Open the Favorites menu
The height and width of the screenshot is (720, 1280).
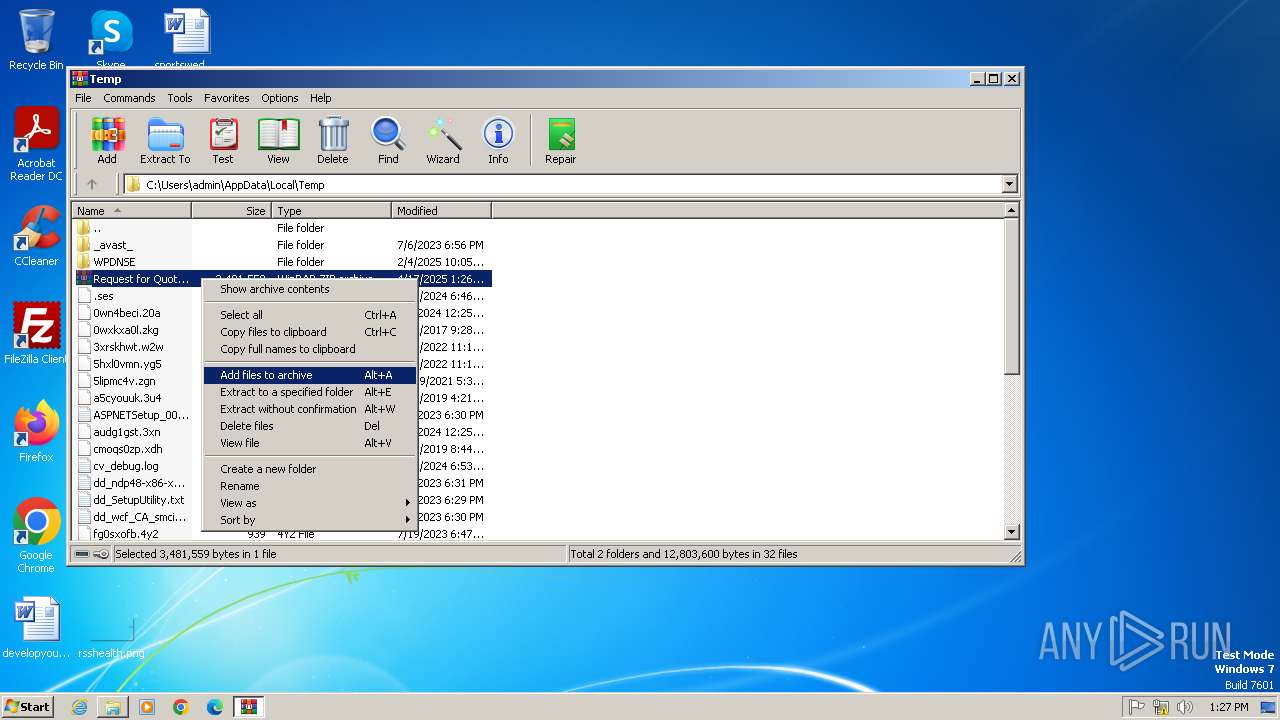click(227, 98)
